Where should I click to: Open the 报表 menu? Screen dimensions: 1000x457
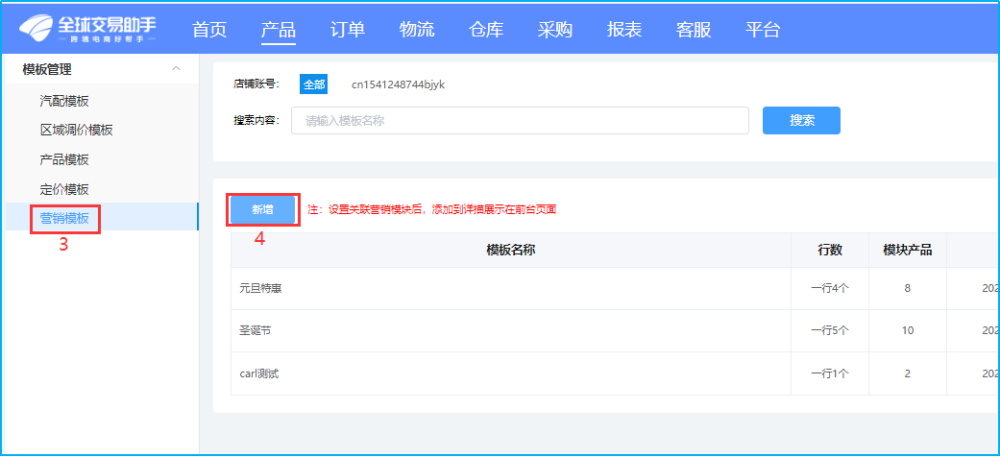click(624, 30)
